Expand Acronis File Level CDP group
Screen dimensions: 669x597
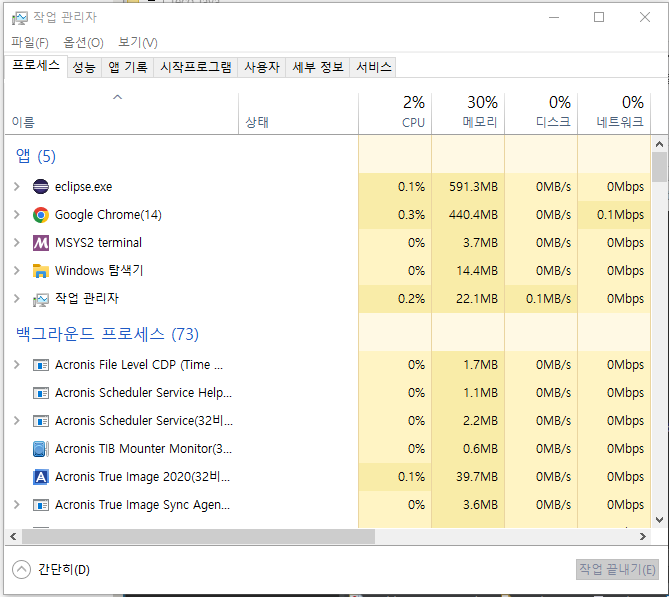(17, 365)
